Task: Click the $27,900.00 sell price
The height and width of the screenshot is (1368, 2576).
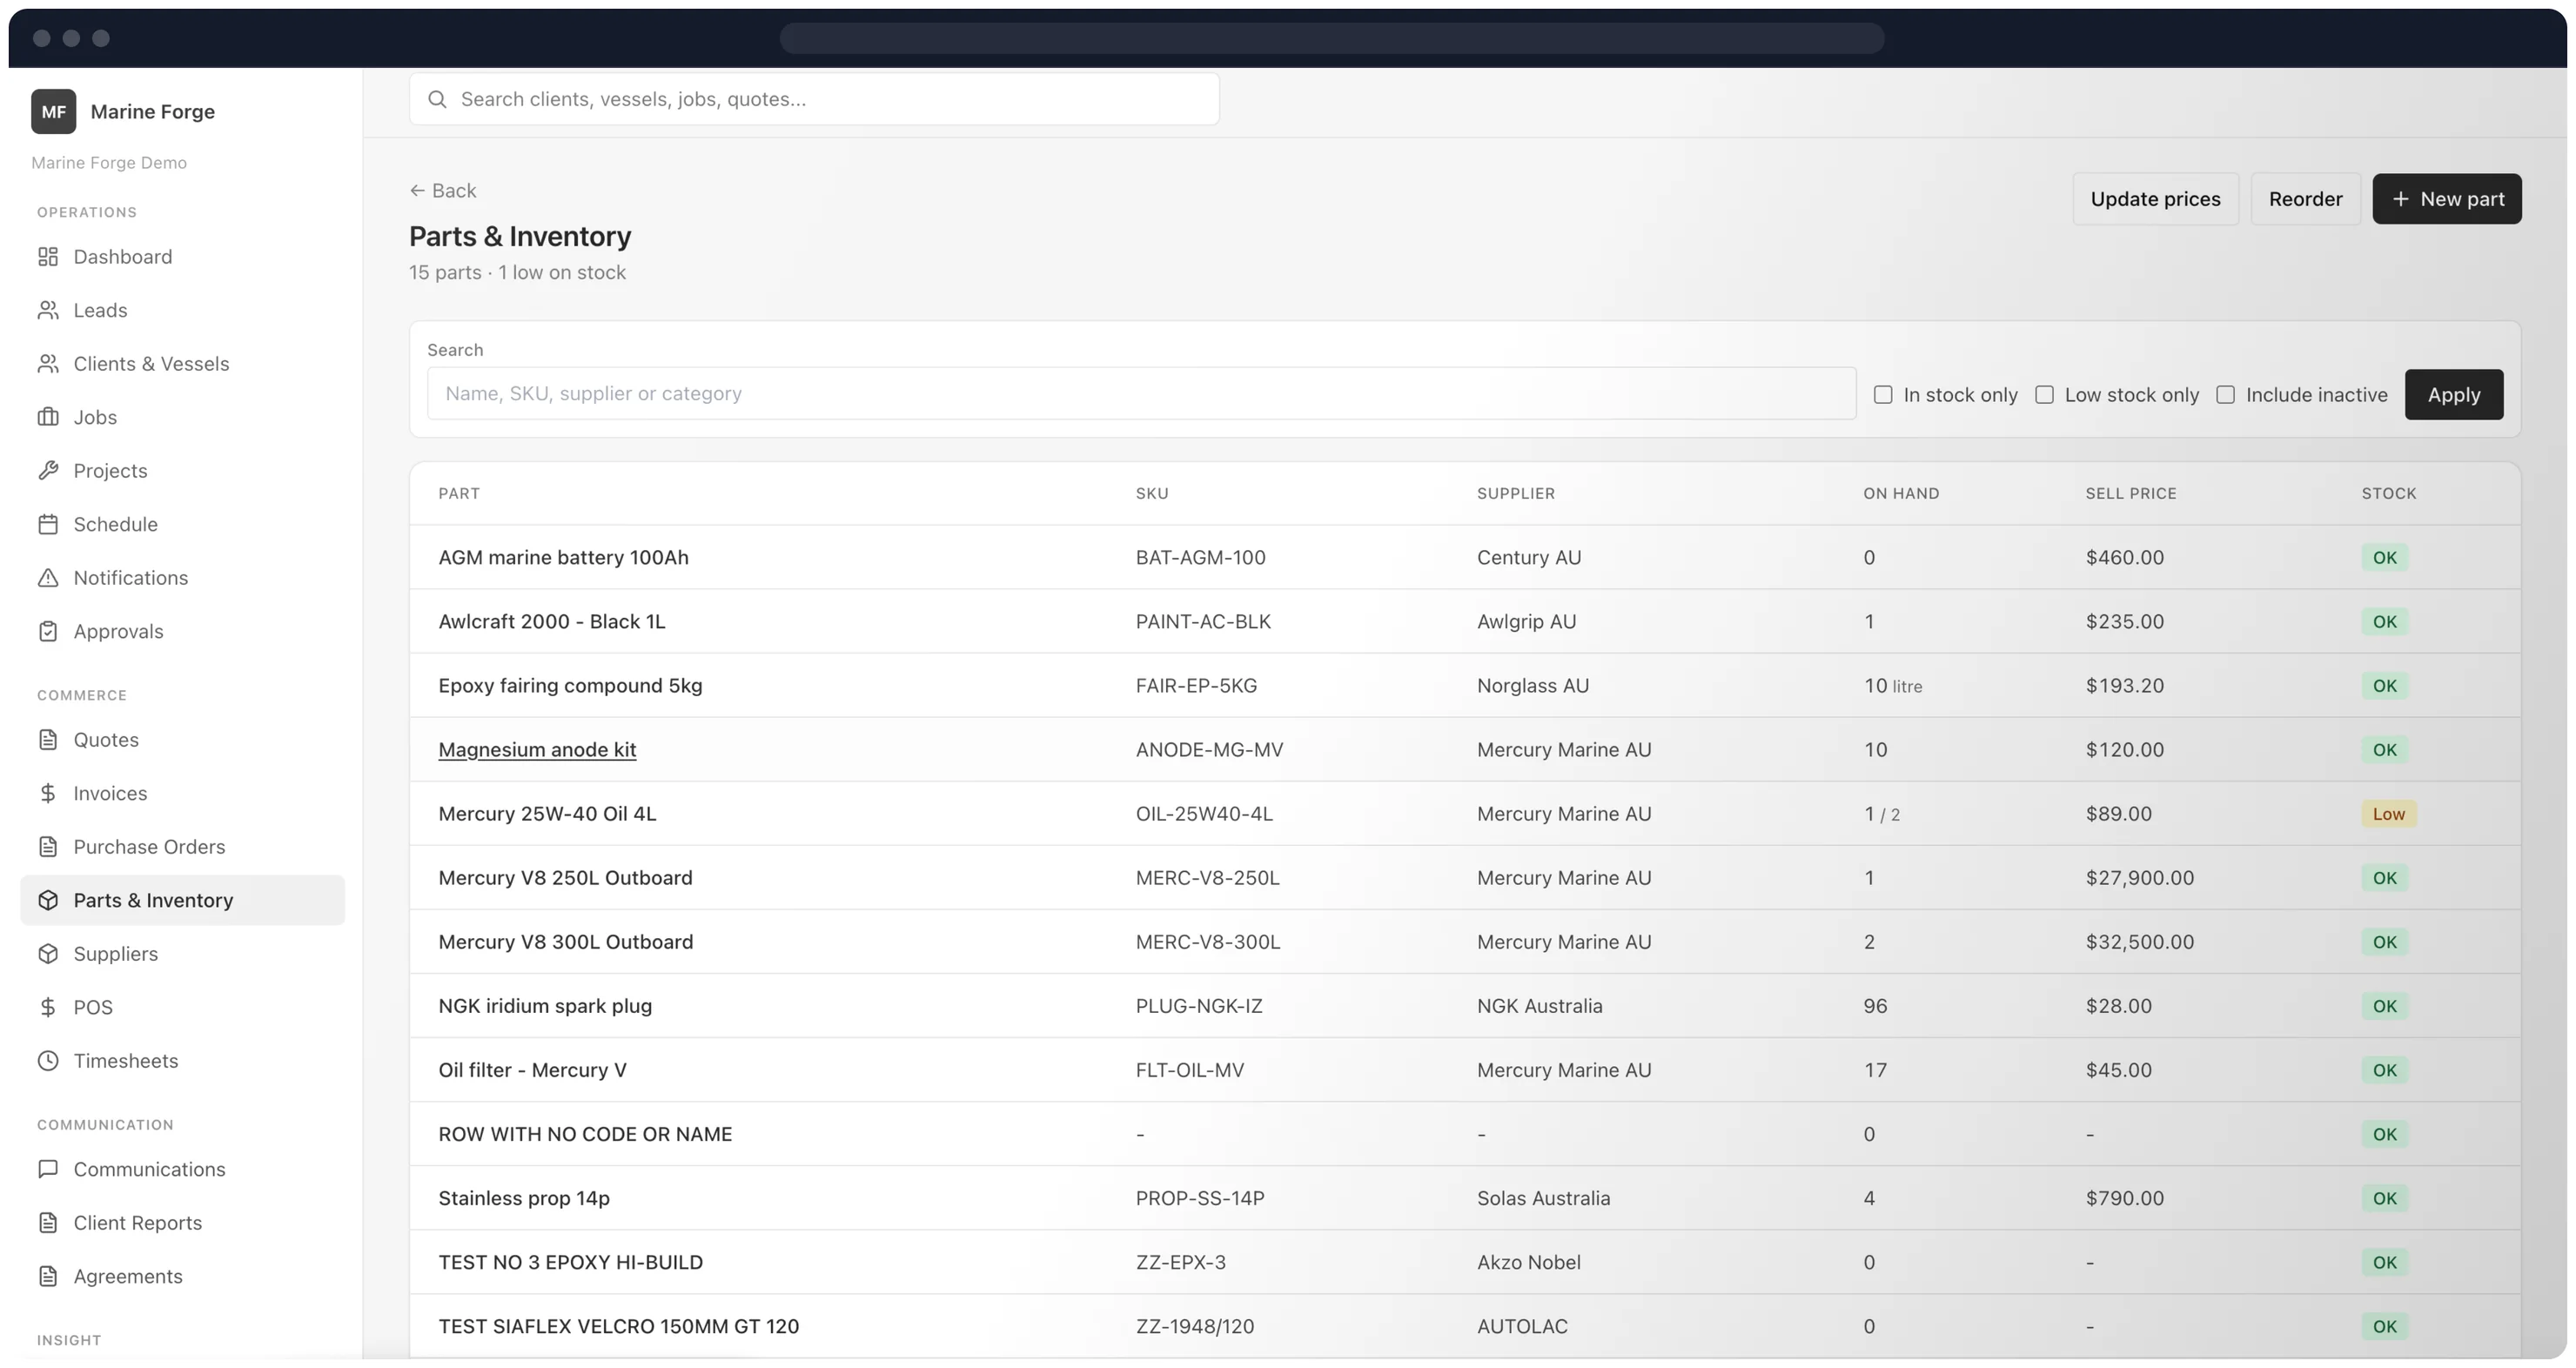Action: [2140, 878]
